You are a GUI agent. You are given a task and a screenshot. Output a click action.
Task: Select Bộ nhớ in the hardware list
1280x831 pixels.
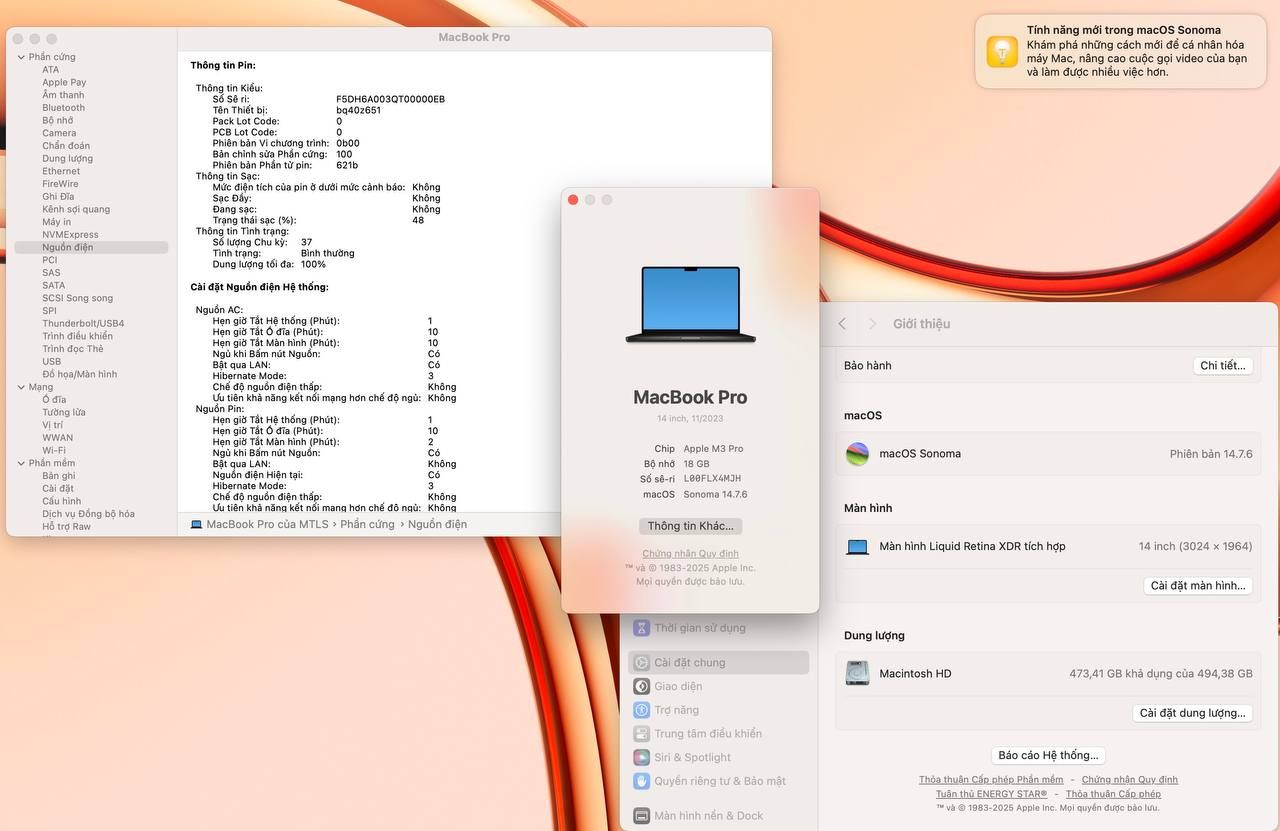(x=57, y=120)
